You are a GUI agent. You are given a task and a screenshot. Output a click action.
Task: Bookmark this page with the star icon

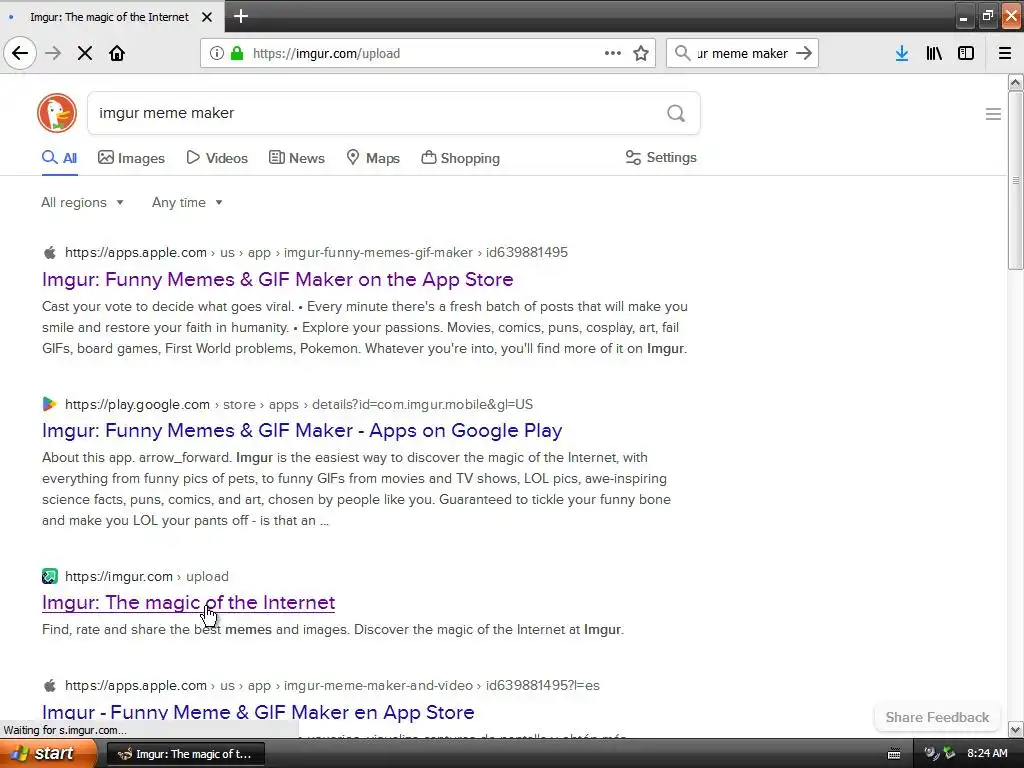coord(641,53)
